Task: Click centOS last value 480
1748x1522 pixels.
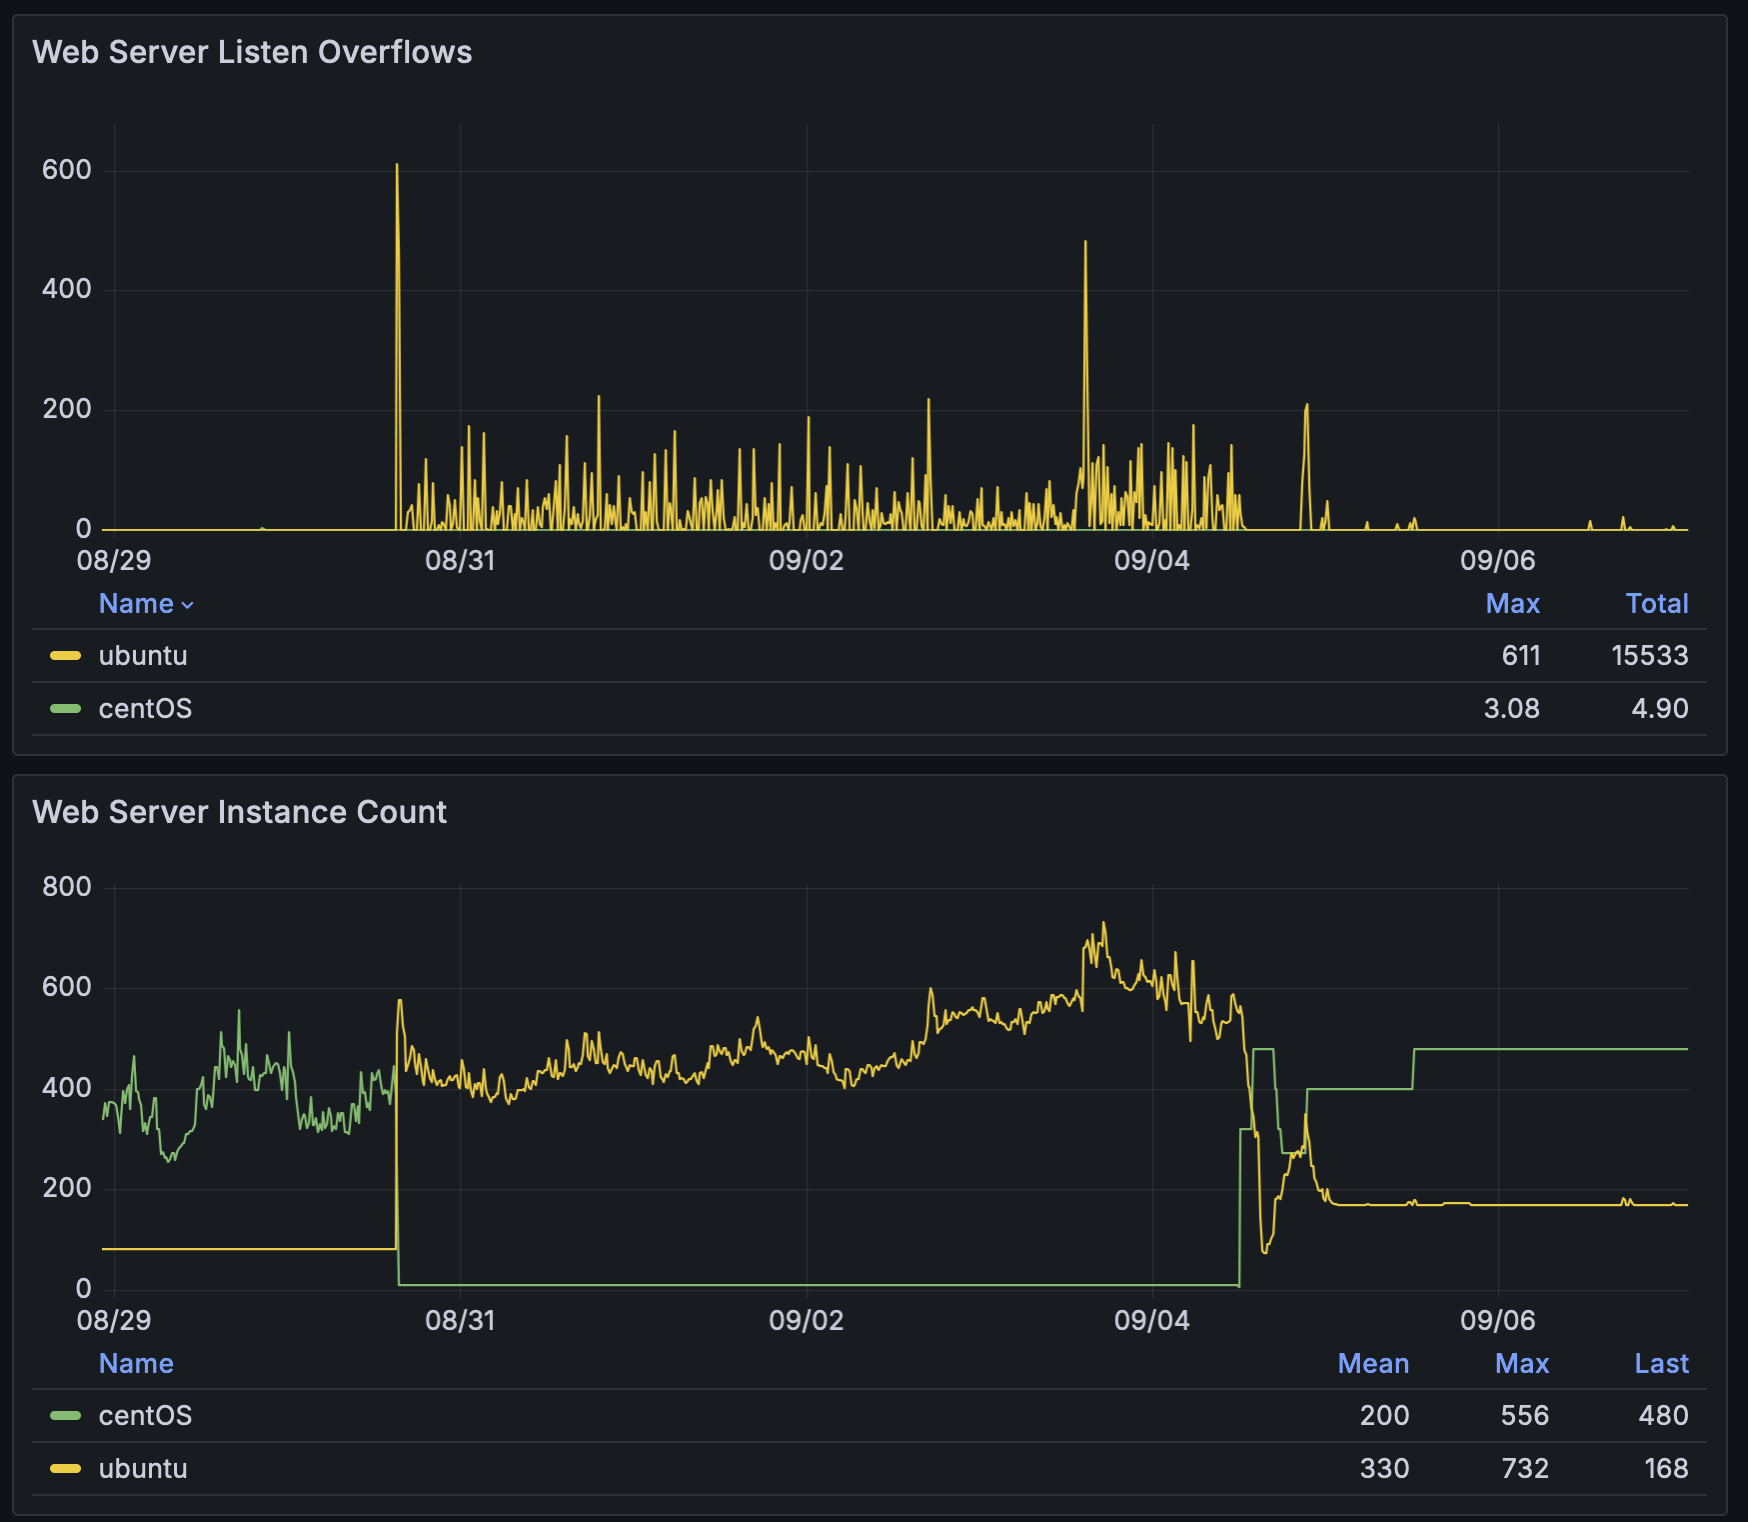Action: 1663,1416
